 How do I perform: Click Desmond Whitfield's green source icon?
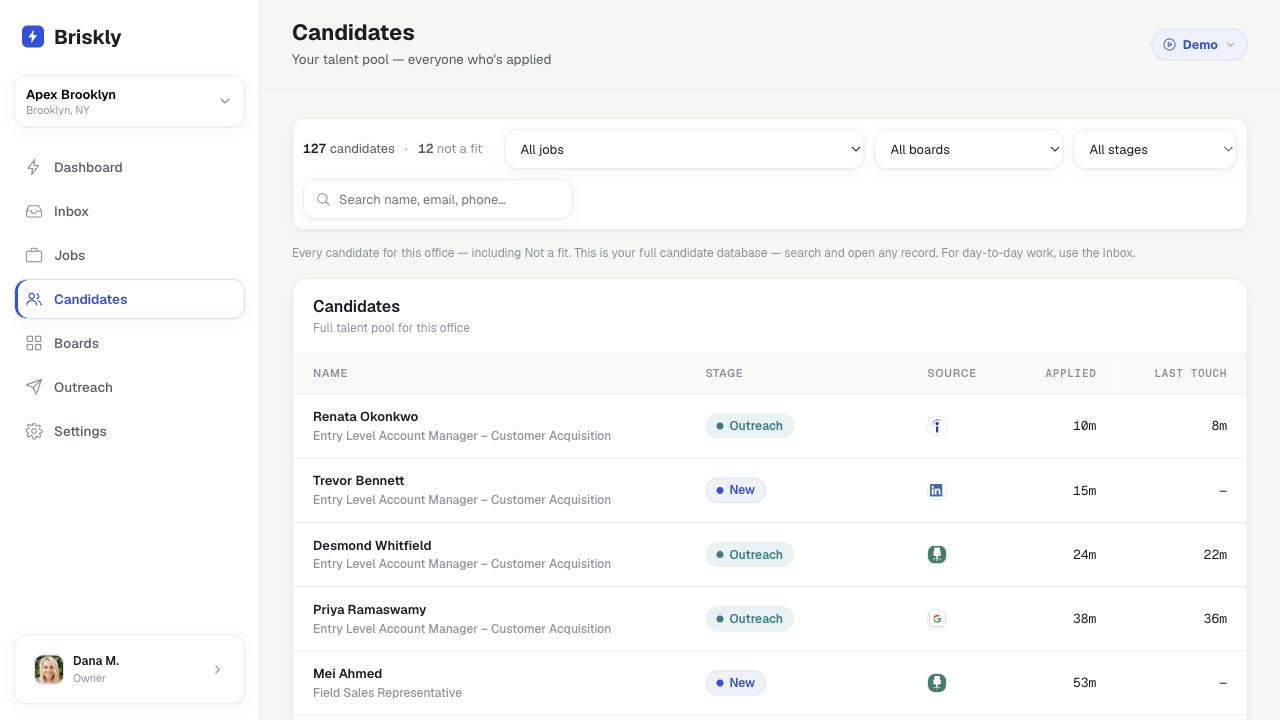[x=937, y=554]
